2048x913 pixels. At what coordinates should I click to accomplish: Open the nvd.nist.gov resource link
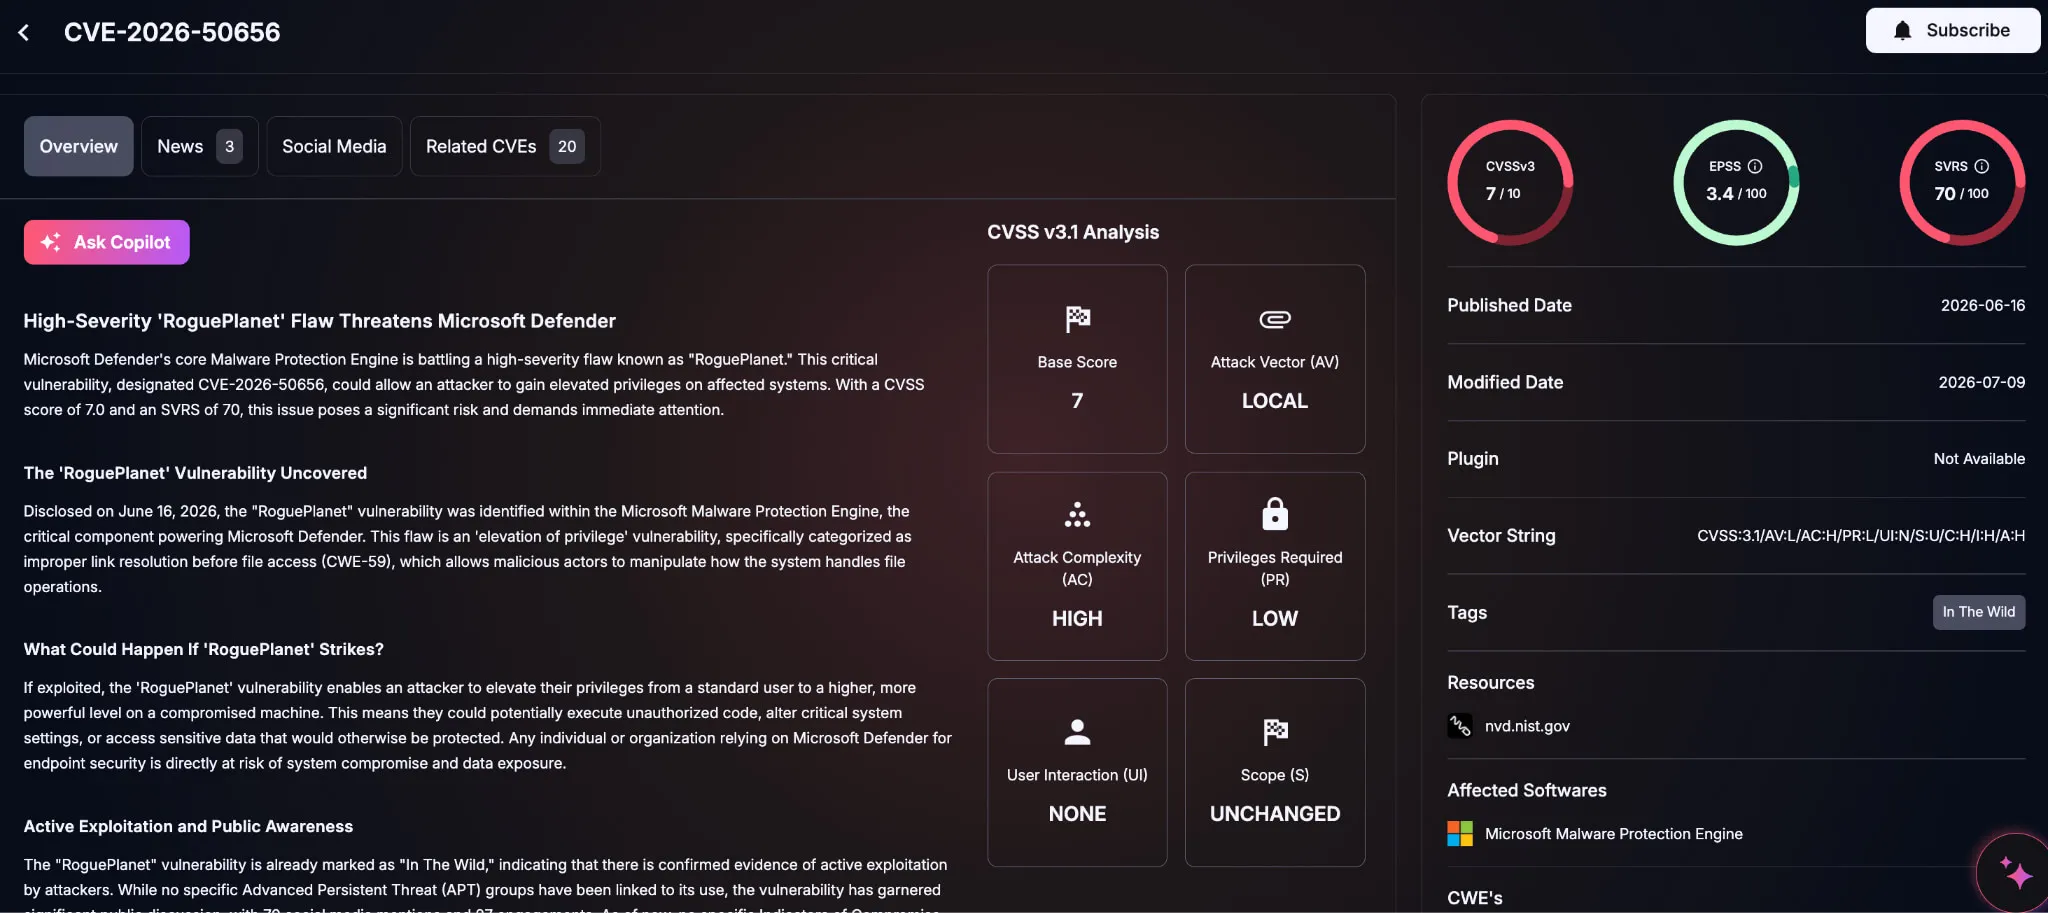(x=1527, y=726)
